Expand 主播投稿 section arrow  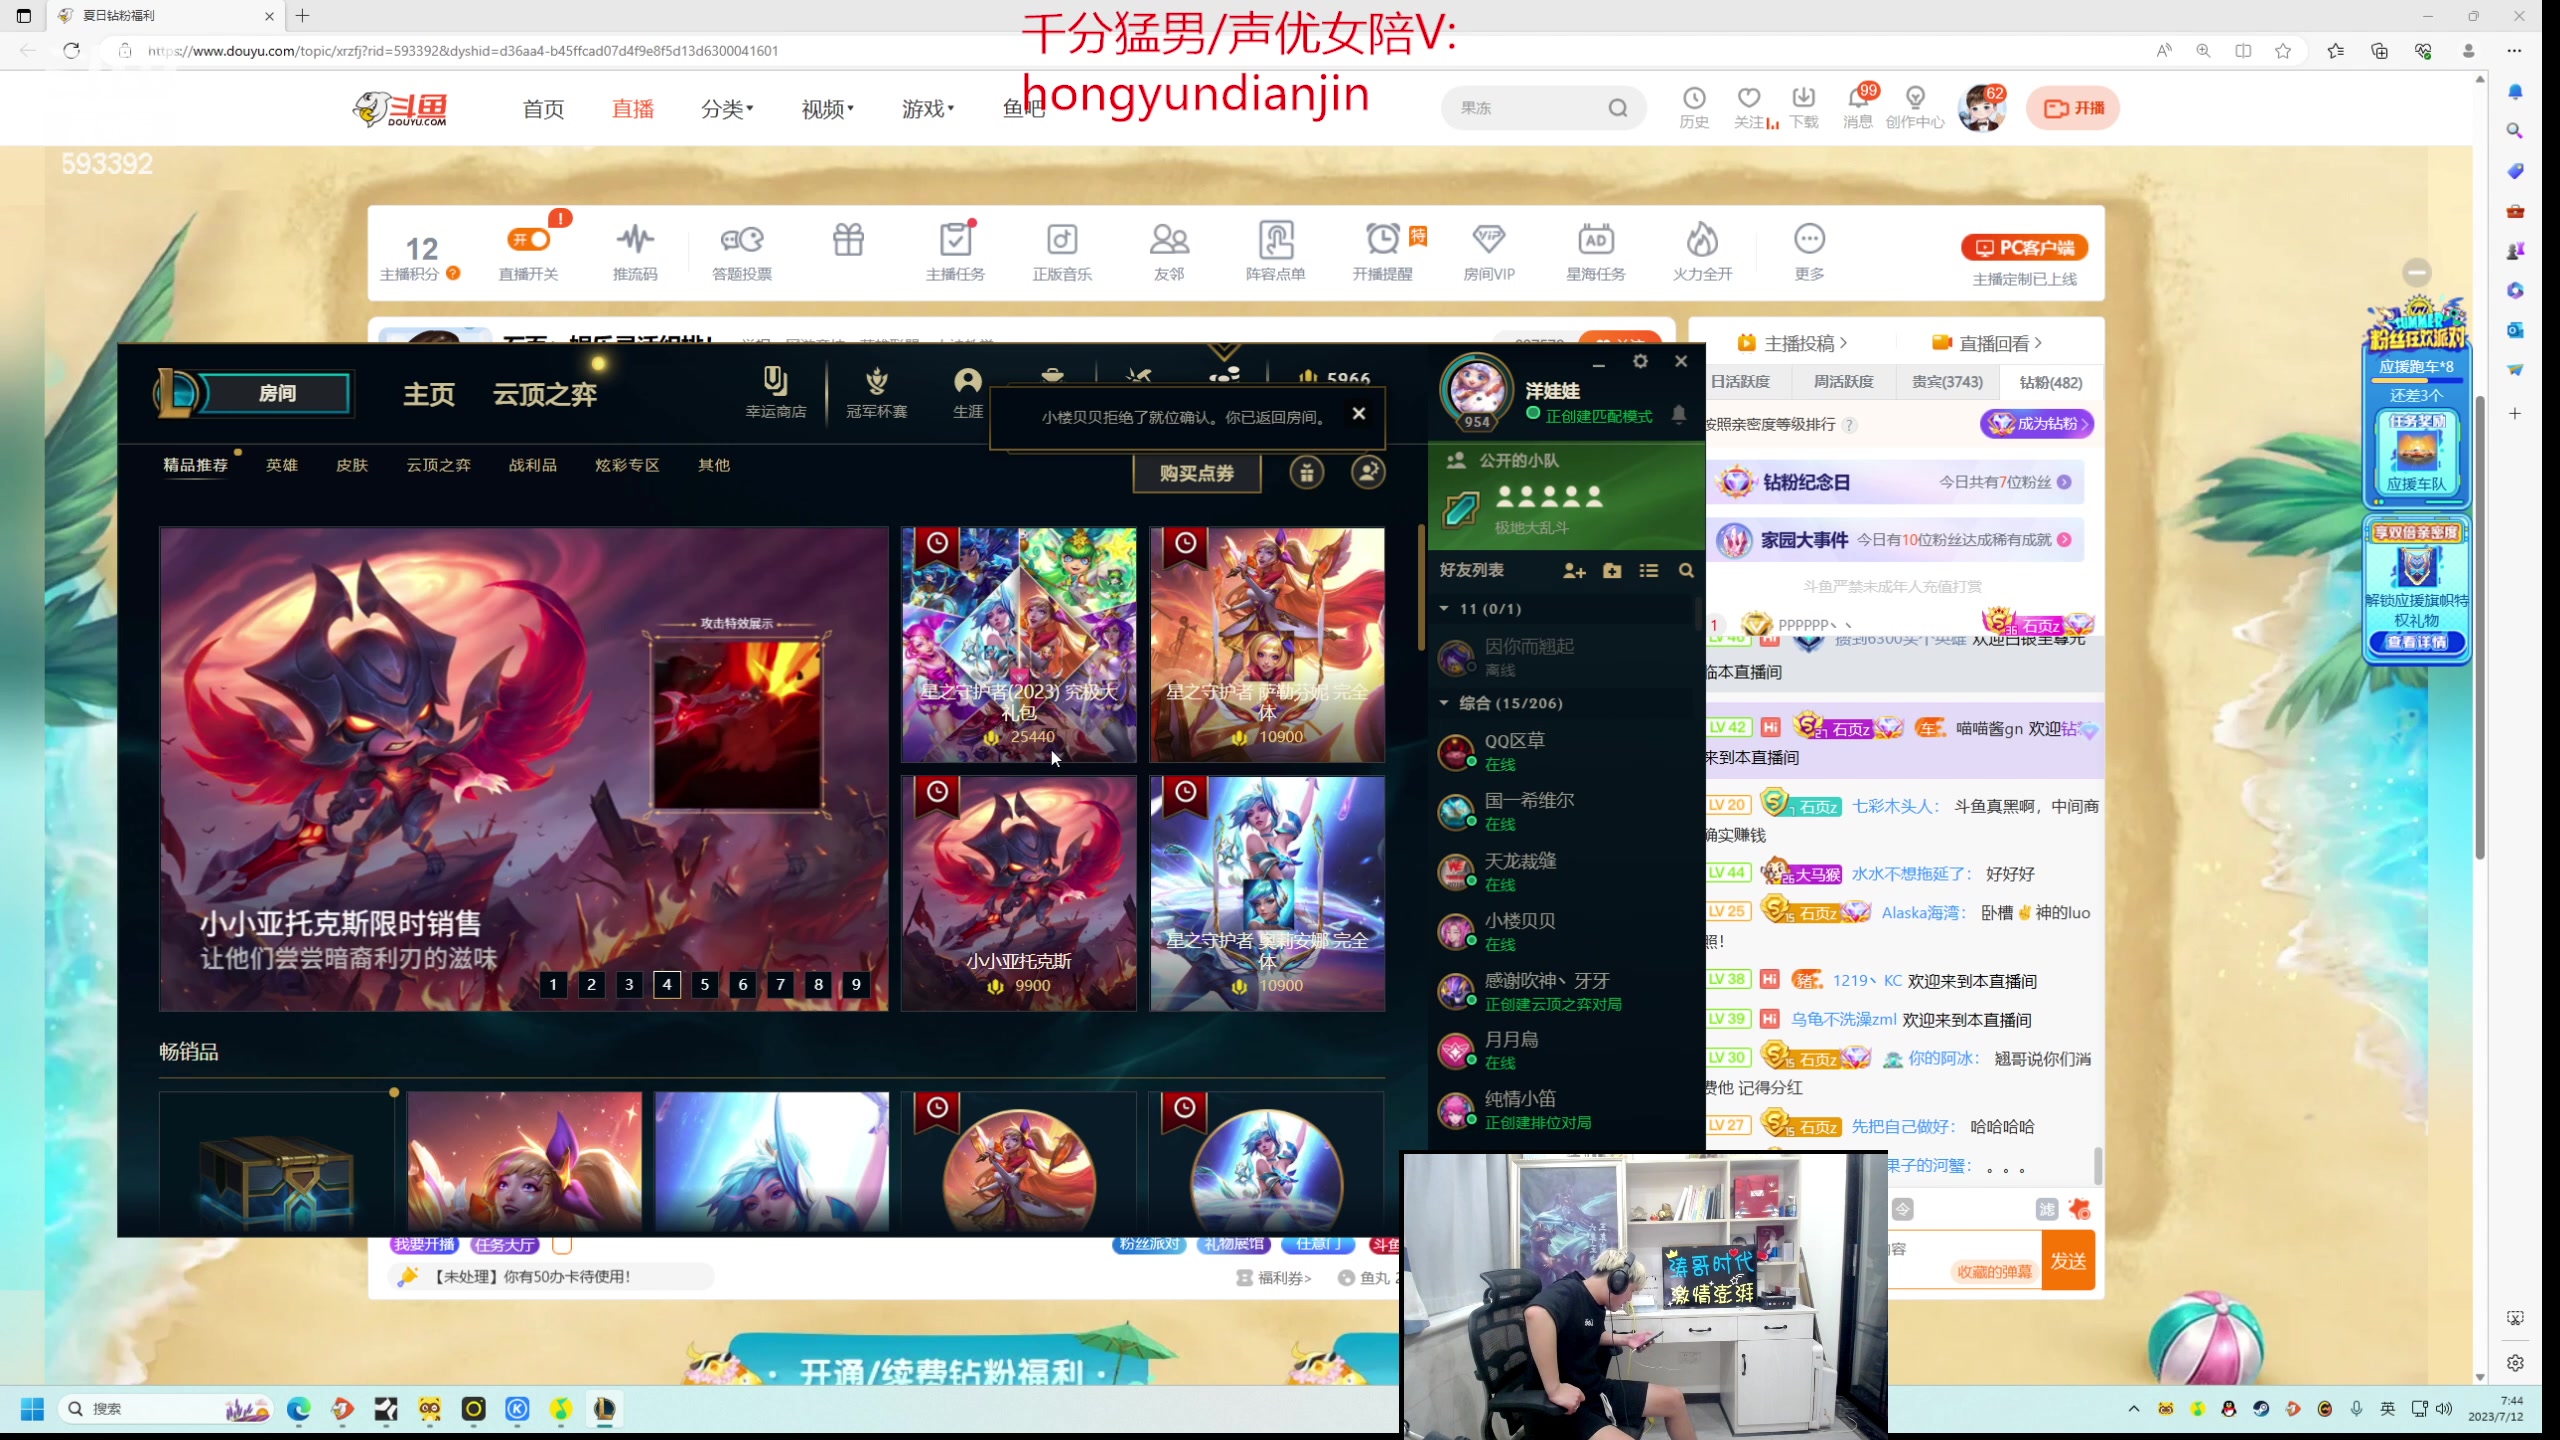click(x=1843, y=343)
